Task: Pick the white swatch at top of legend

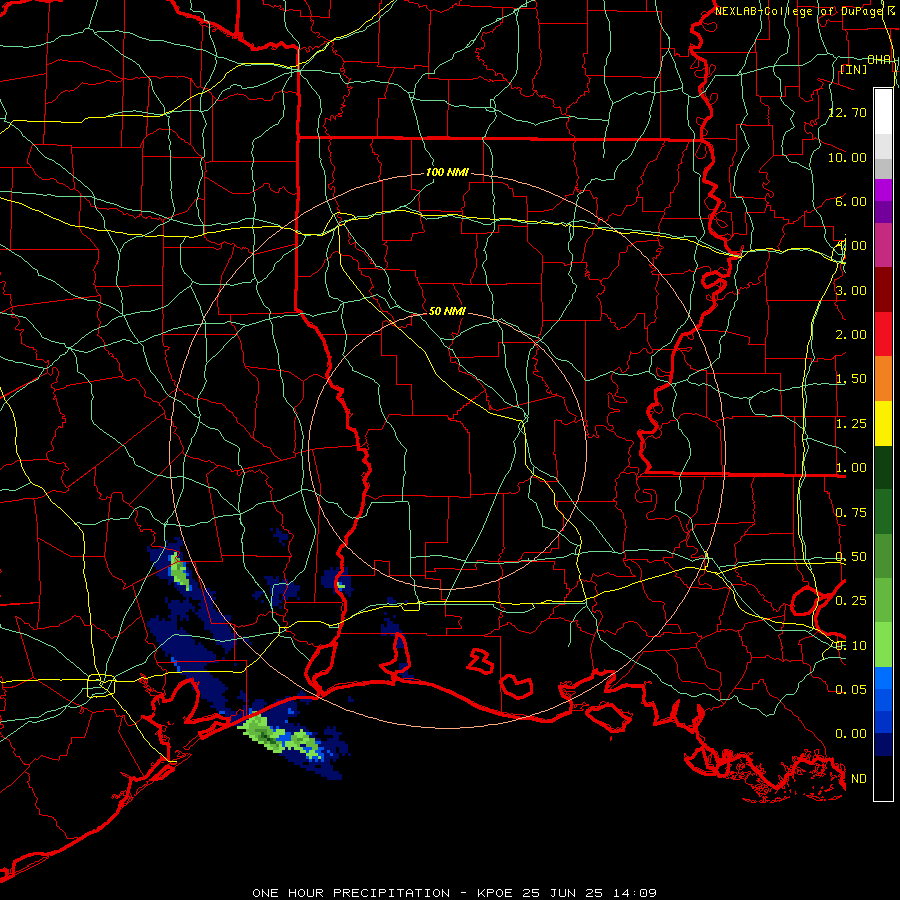Action: tap(883, 111)
